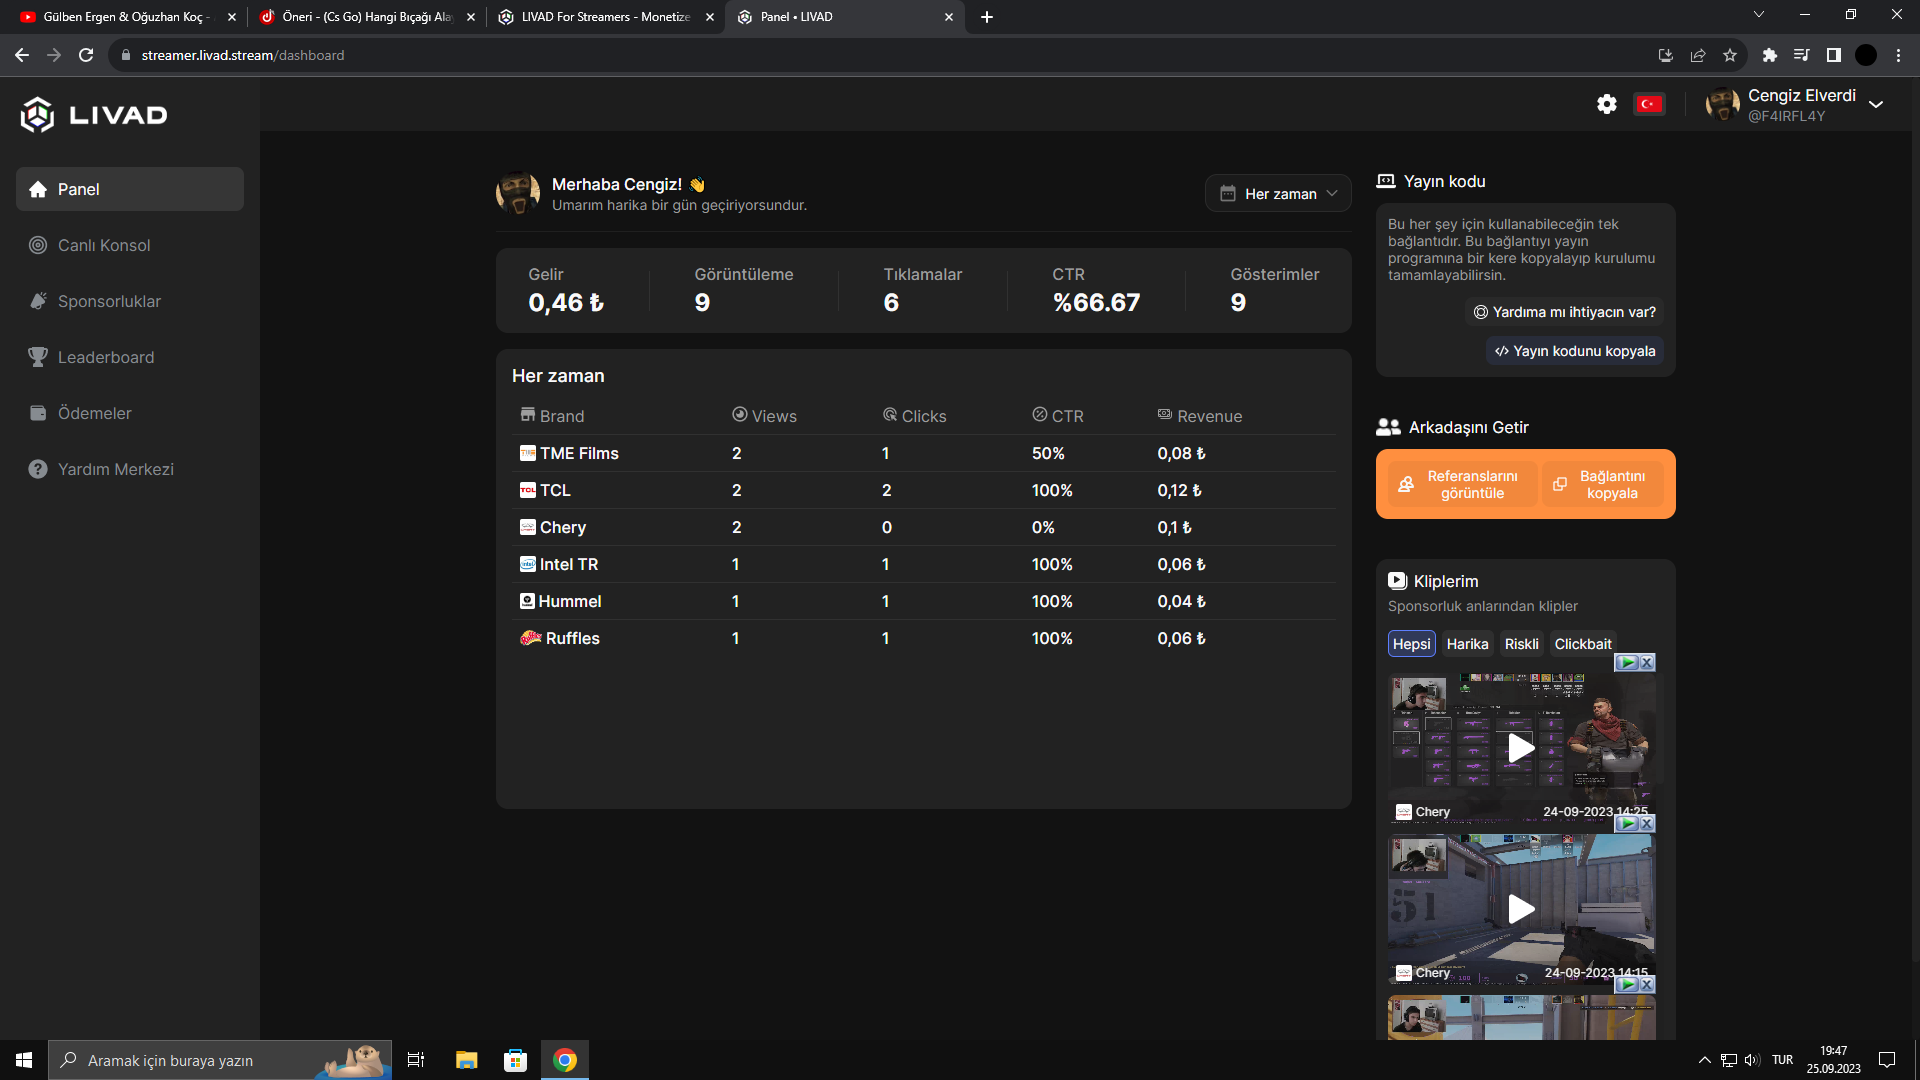Select the Hepsi clip filter

click(1411, 644)
